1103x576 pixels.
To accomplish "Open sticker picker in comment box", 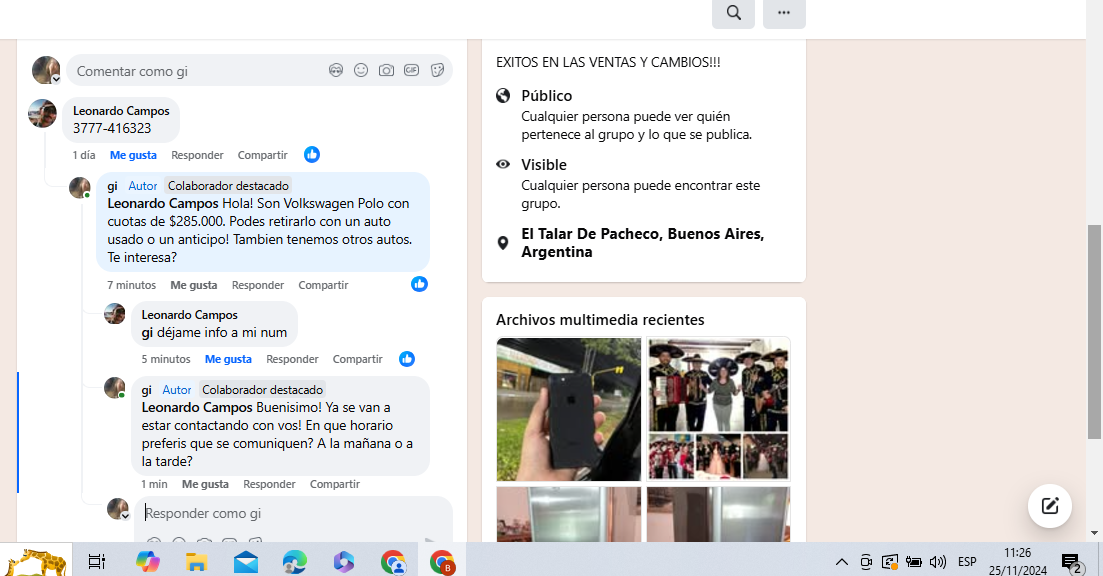I will click(x=437, y=70).
